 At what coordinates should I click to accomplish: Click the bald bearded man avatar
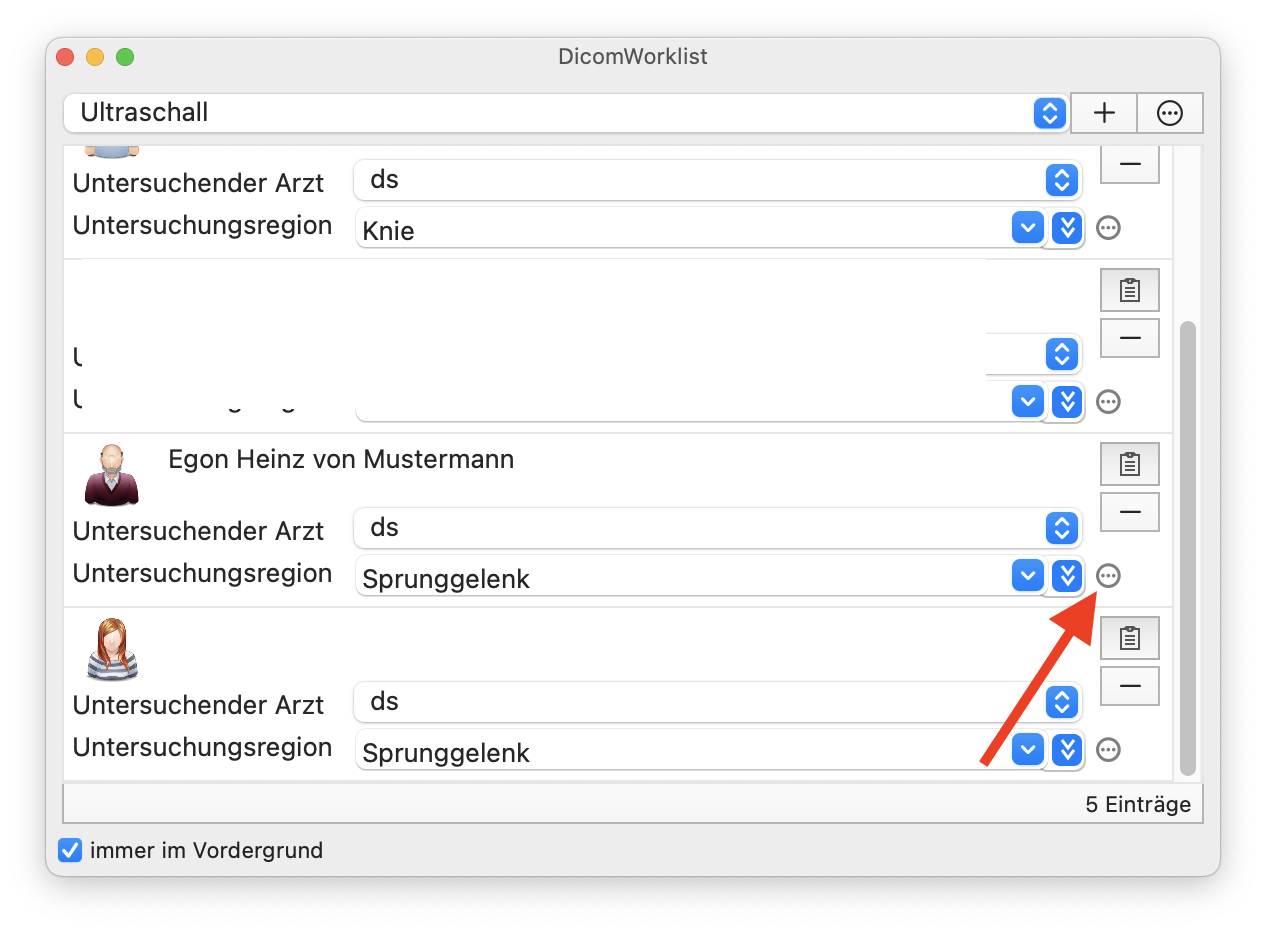(111, 475)
